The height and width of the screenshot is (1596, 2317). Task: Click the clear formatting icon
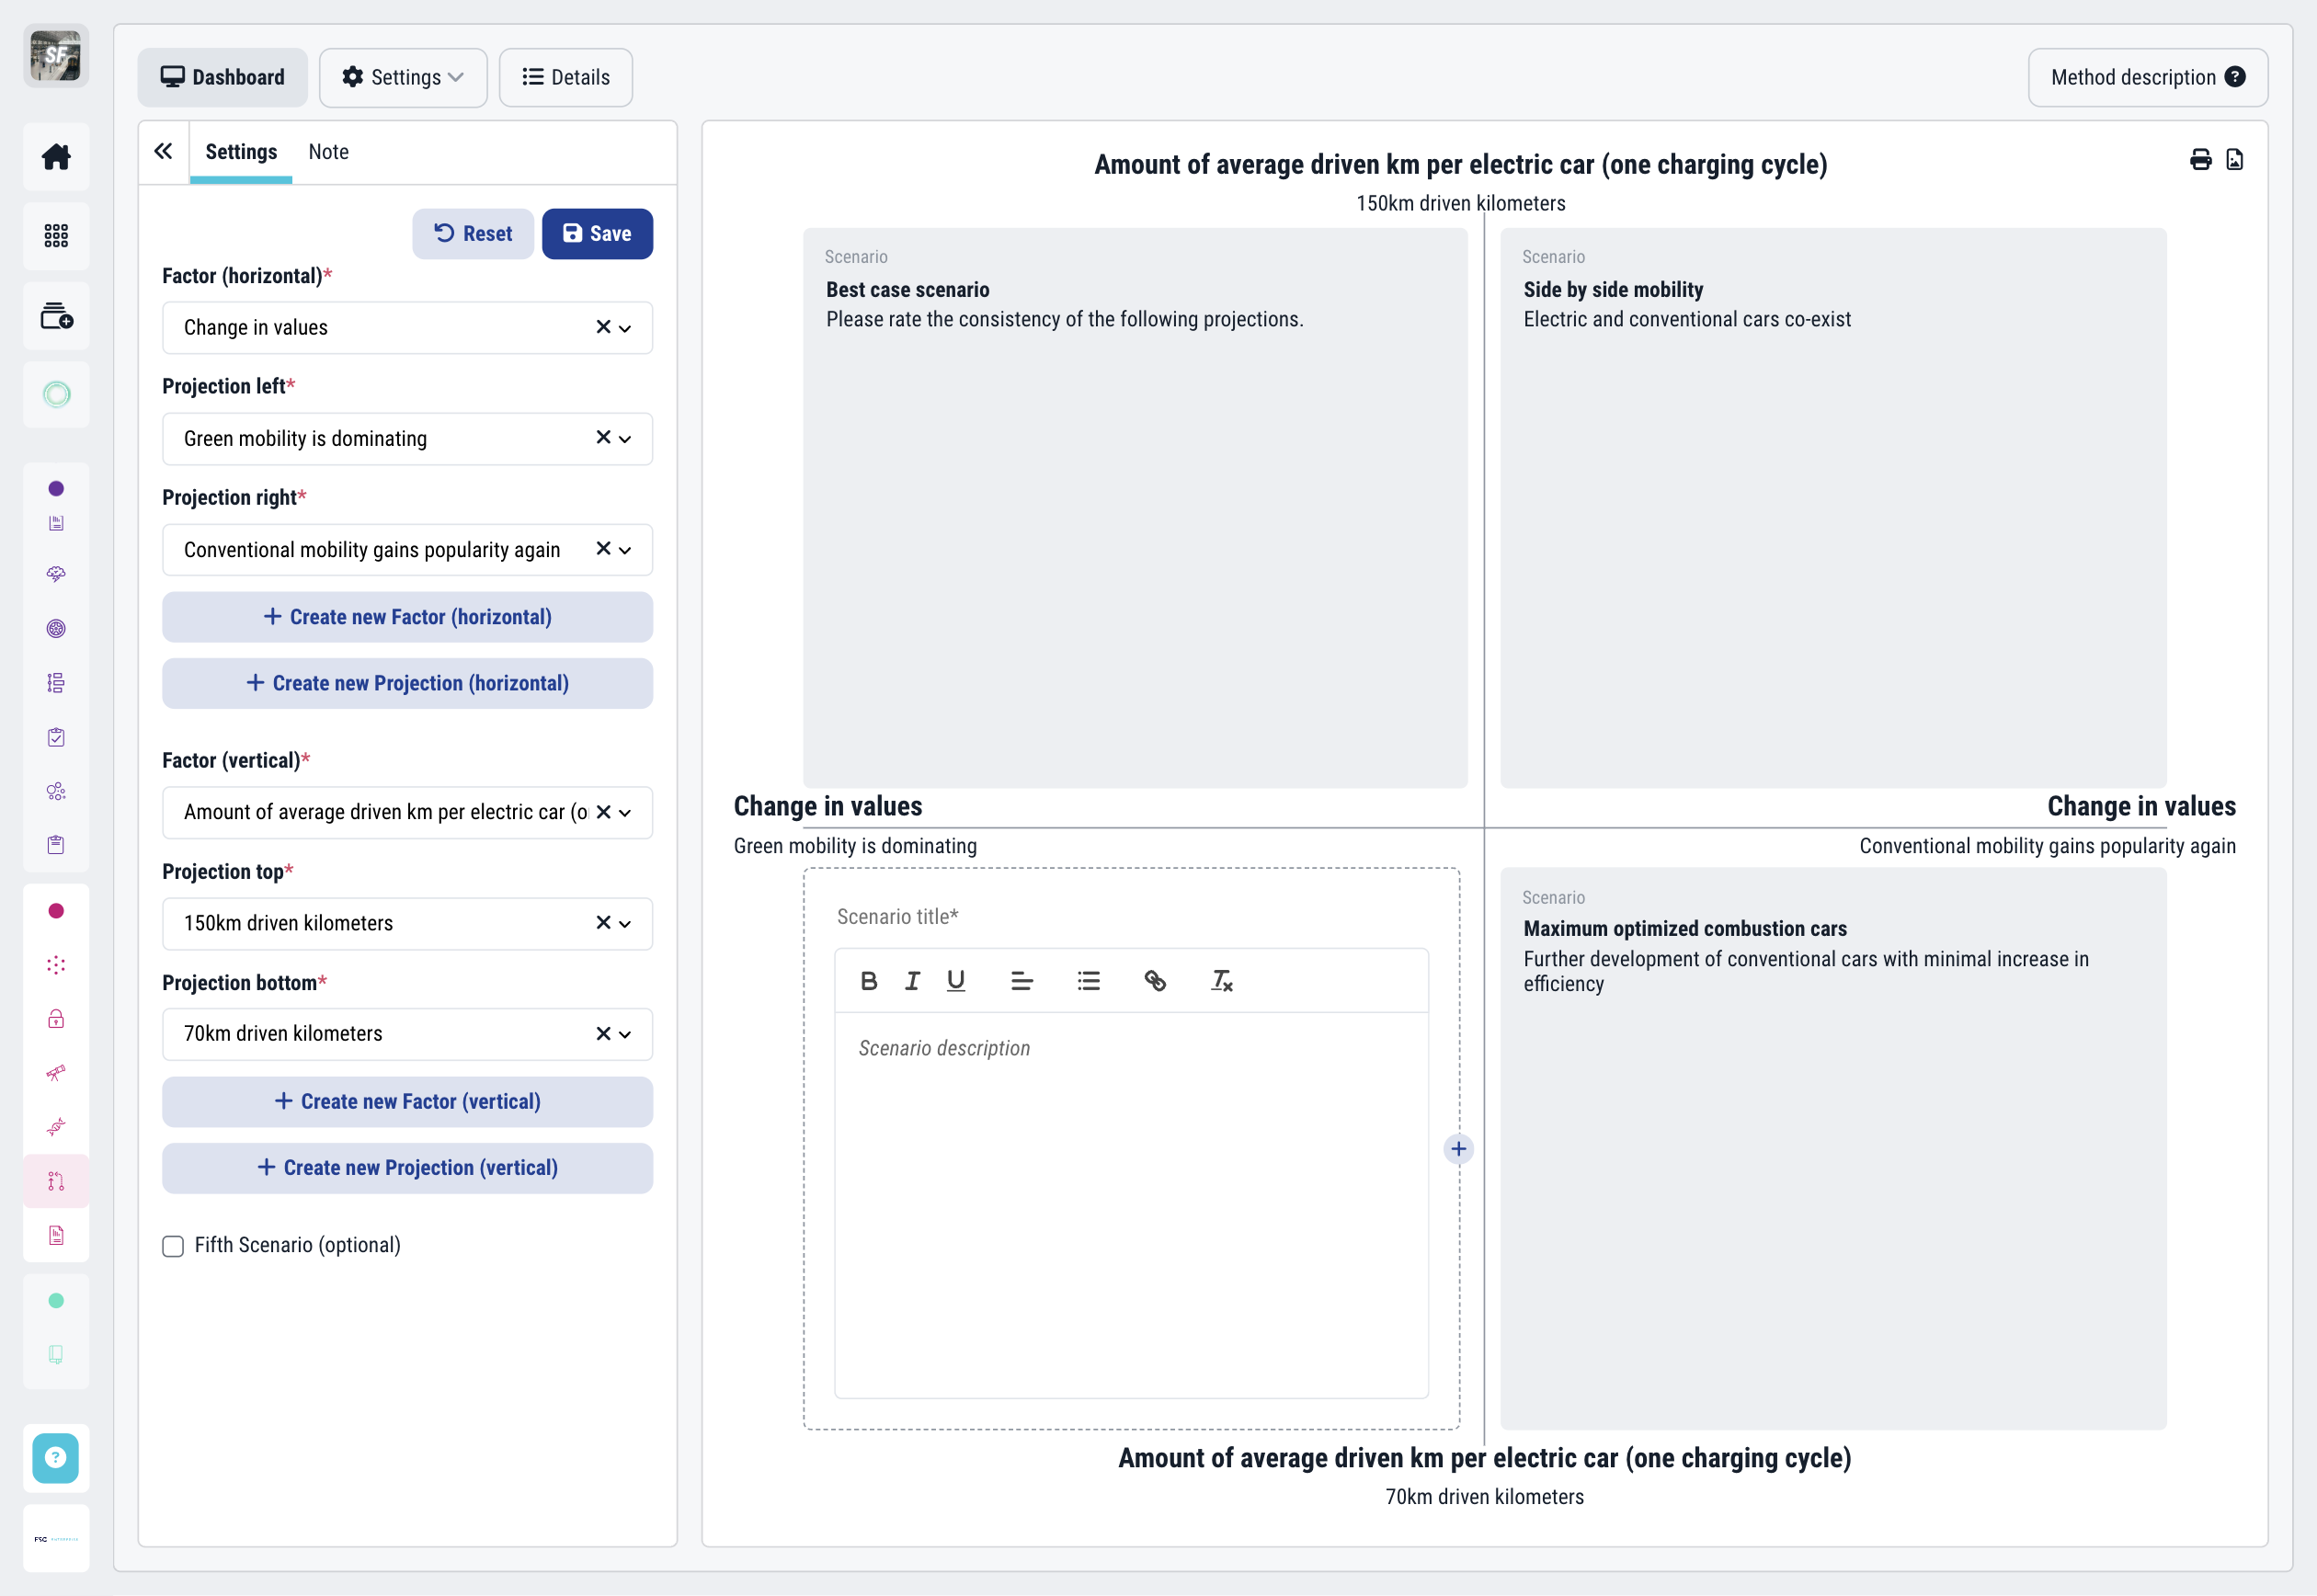[x=1221, y=981]
